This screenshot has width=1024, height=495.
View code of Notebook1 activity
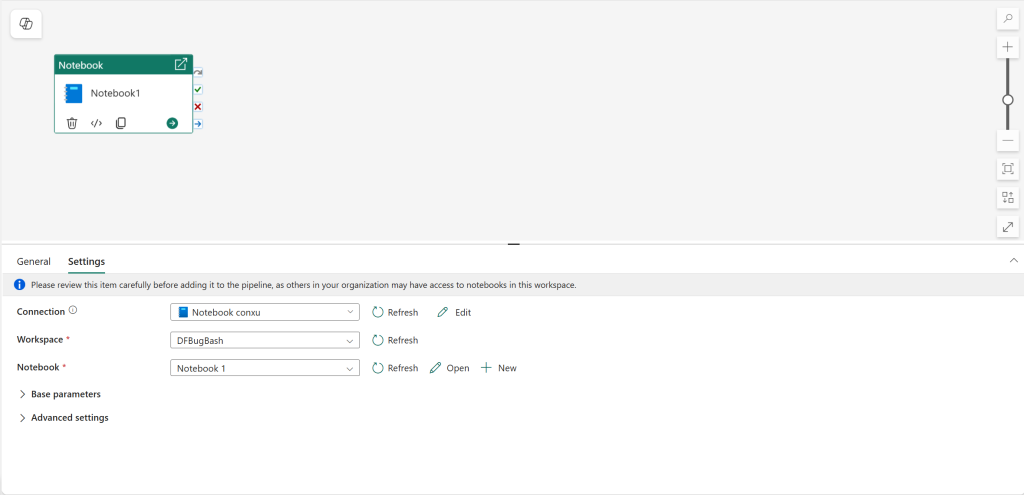tap(96, 123)
